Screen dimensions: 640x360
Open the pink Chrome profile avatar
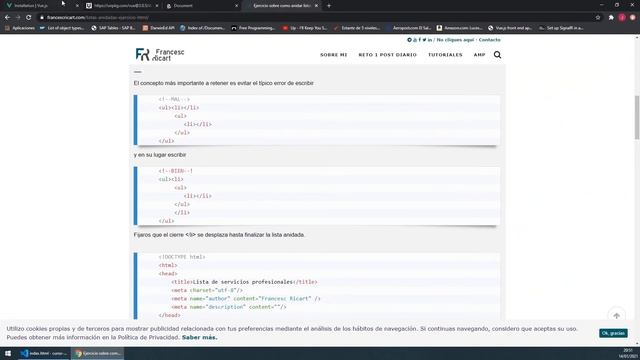coord(622,18)
